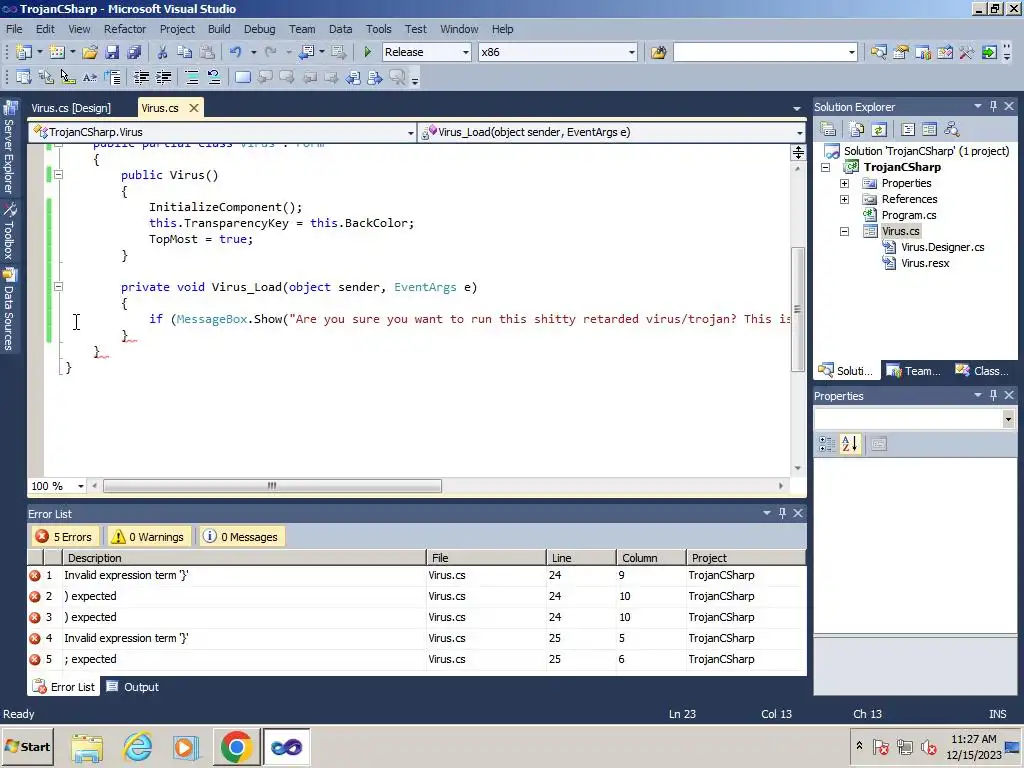Screen dimensions: 1024x768
Task: Open the Refactor menu
Action: tap(125, 29)
